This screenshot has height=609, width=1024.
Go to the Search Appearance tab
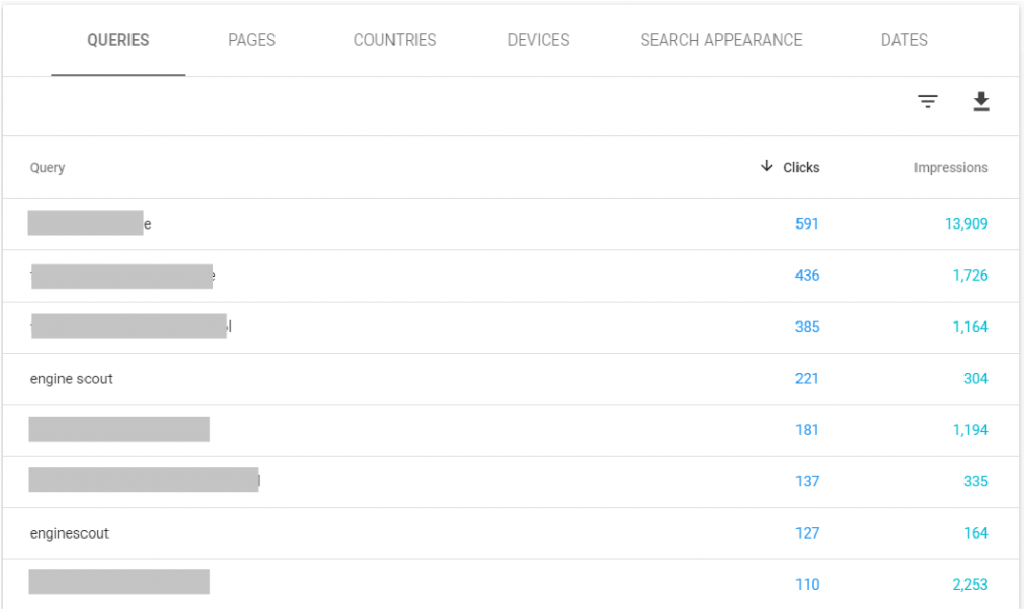click(x=721, y=41)
